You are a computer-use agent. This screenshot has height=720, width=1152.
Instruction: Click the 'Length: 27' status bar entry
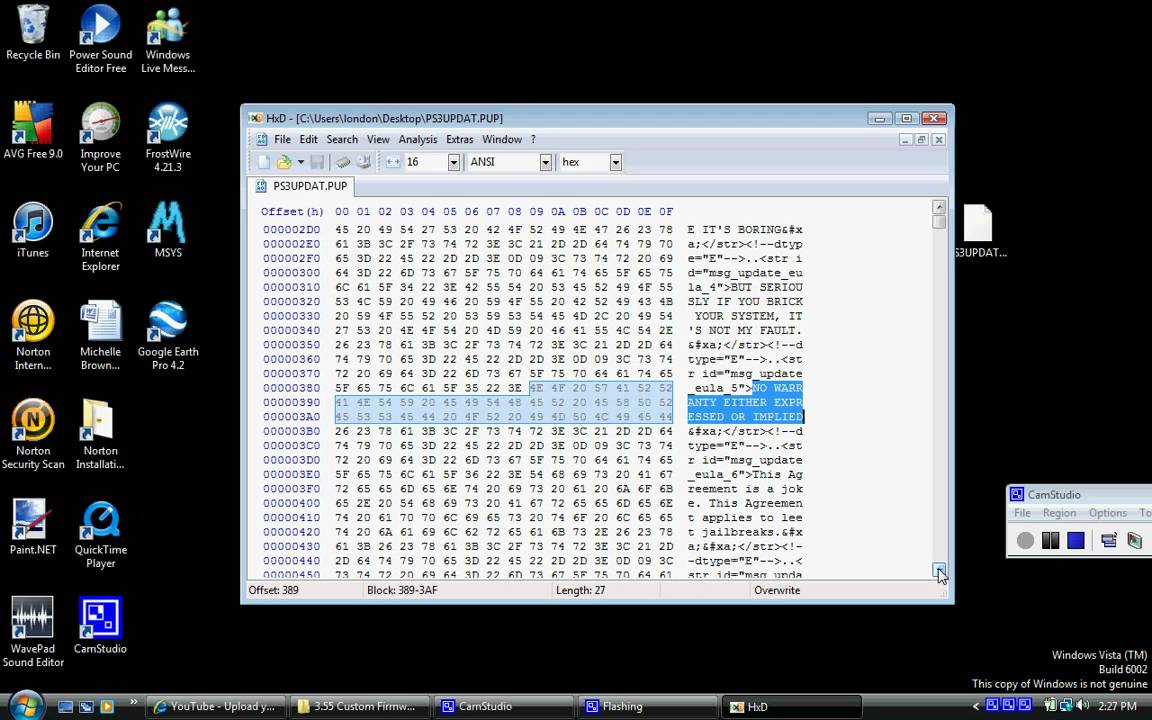tap(580, 590)
